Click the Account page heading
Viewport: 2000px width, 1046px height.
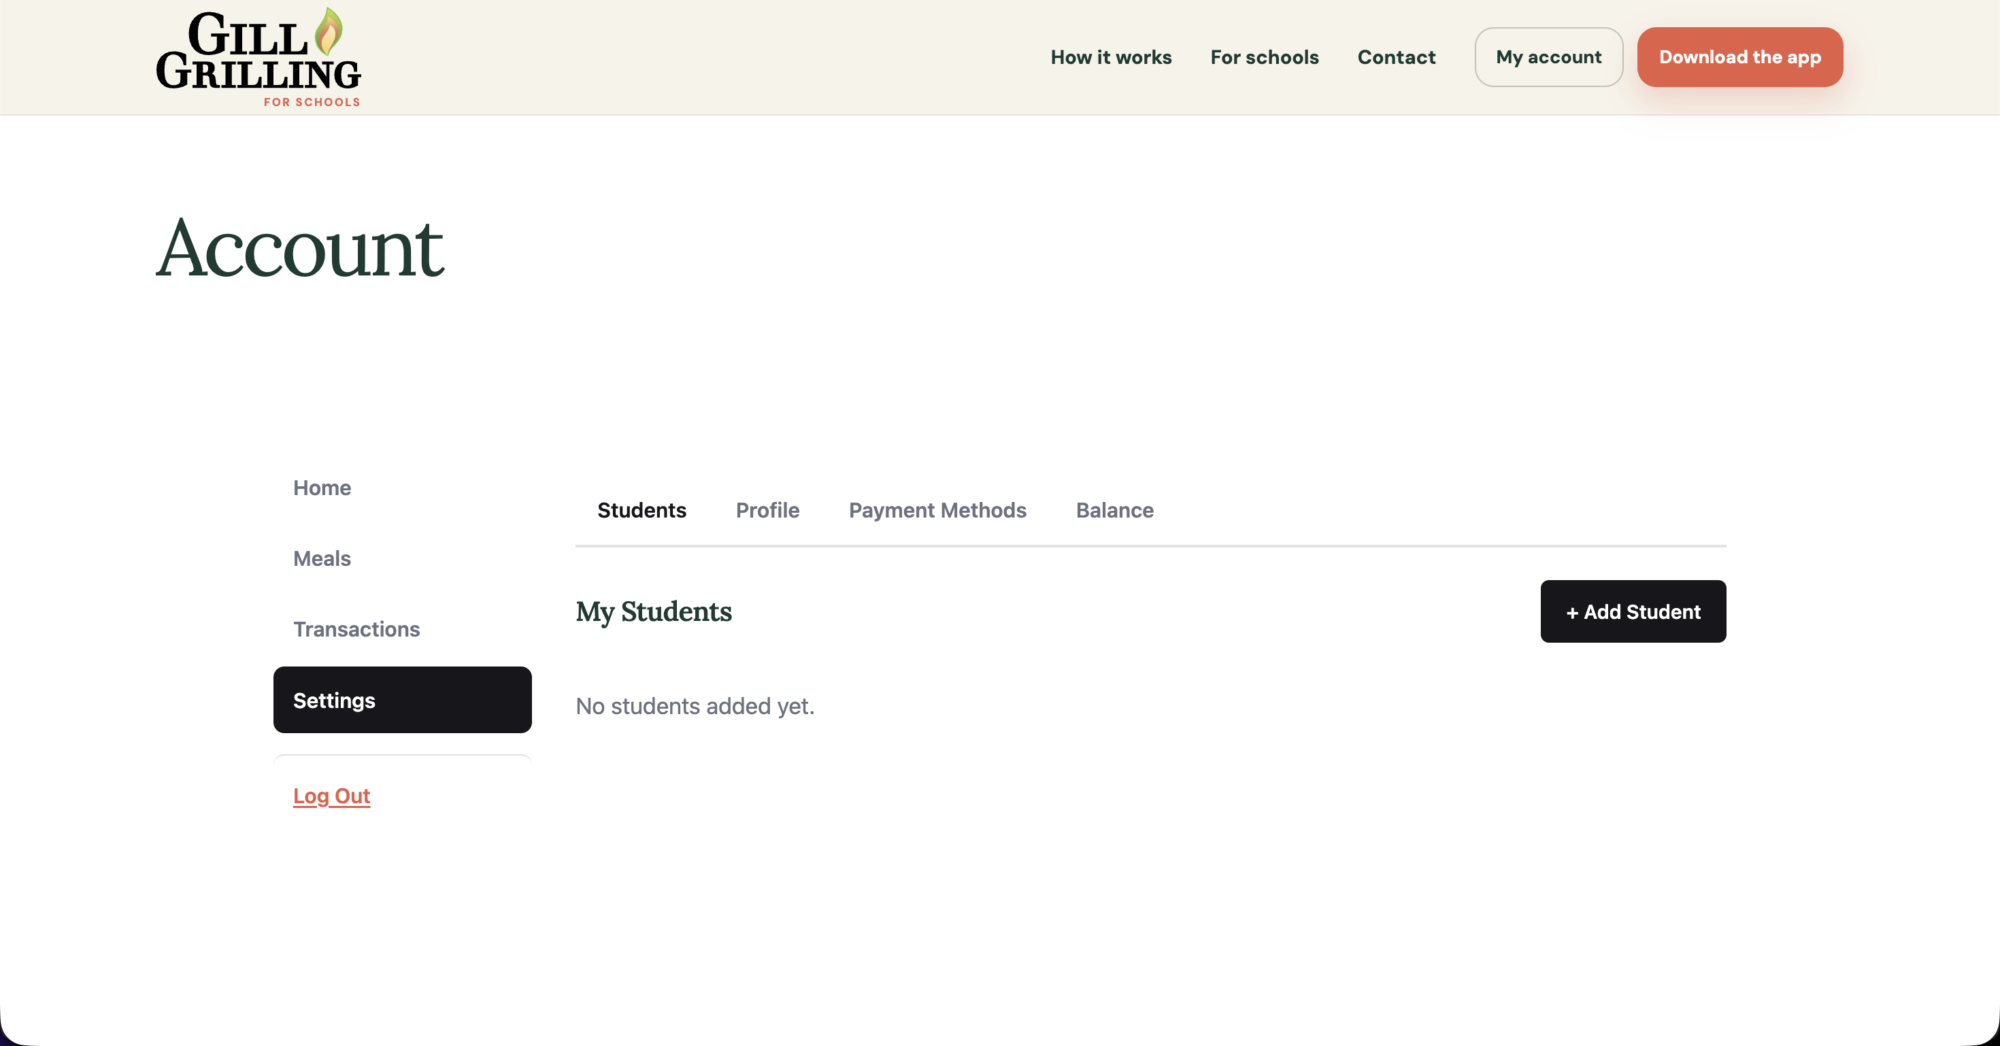click(300, 248)
